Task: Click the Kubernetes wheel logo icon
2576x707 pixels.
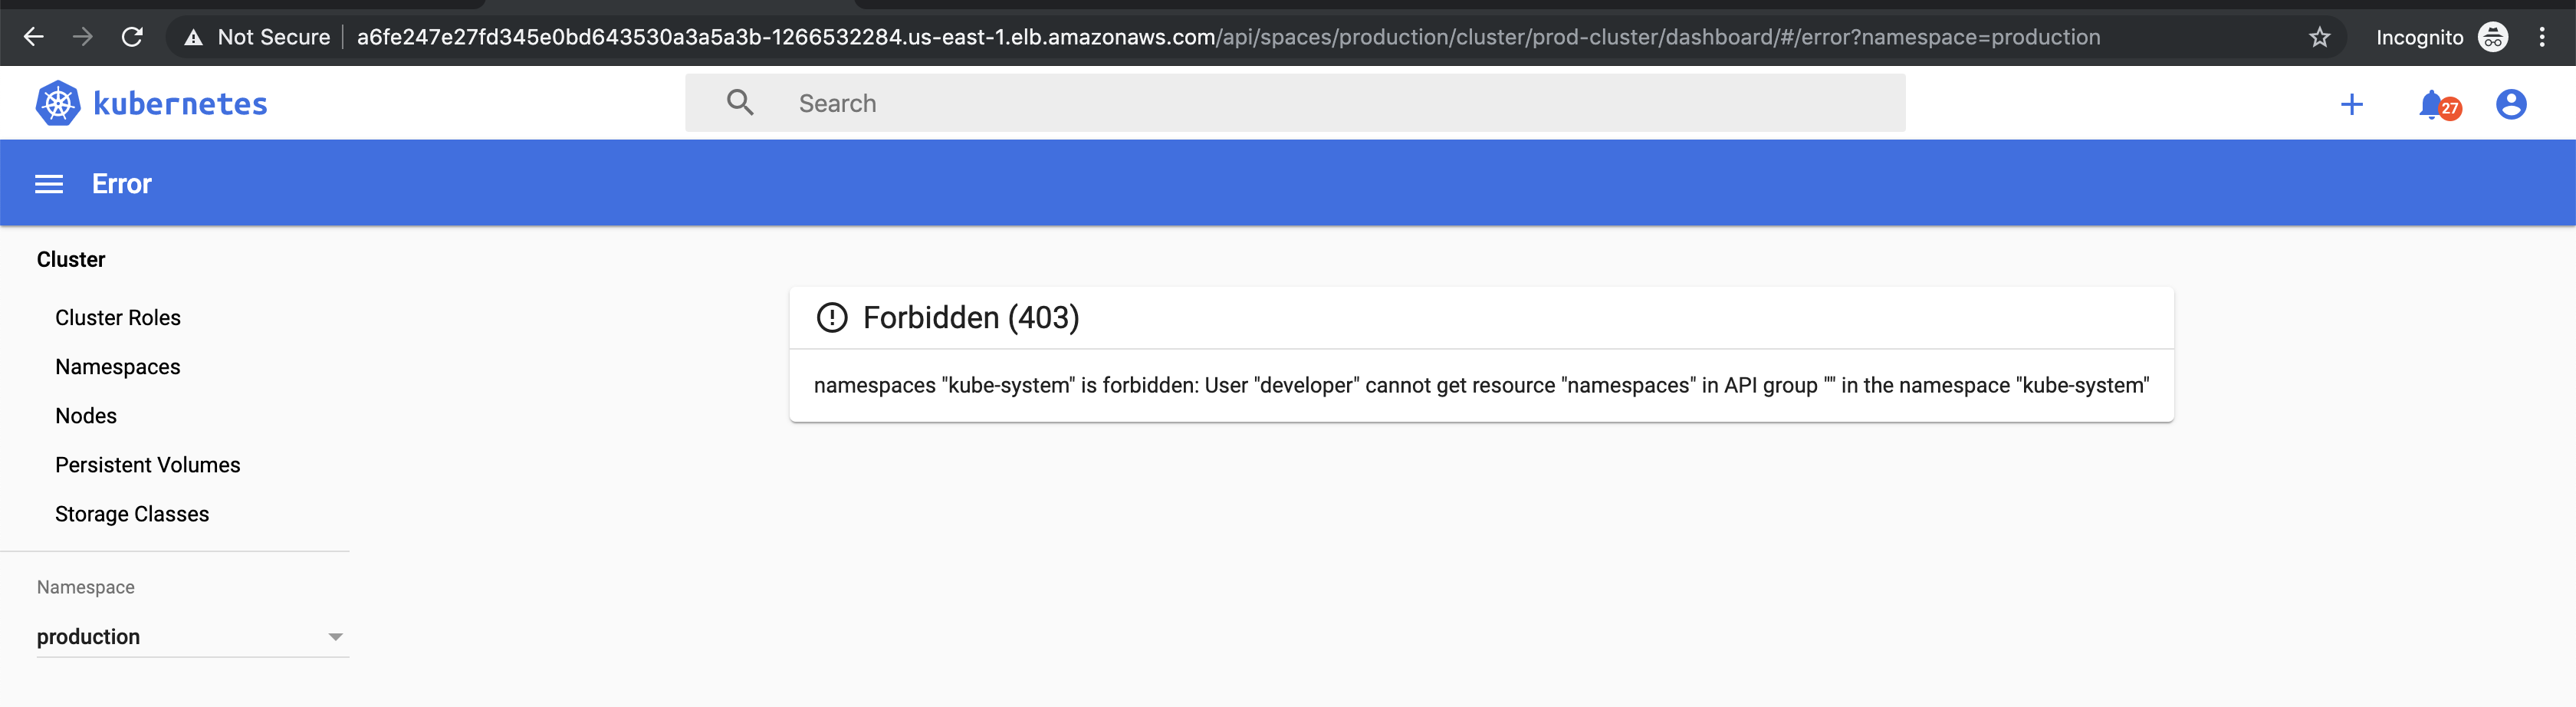Action: click(x=58, y=103)
